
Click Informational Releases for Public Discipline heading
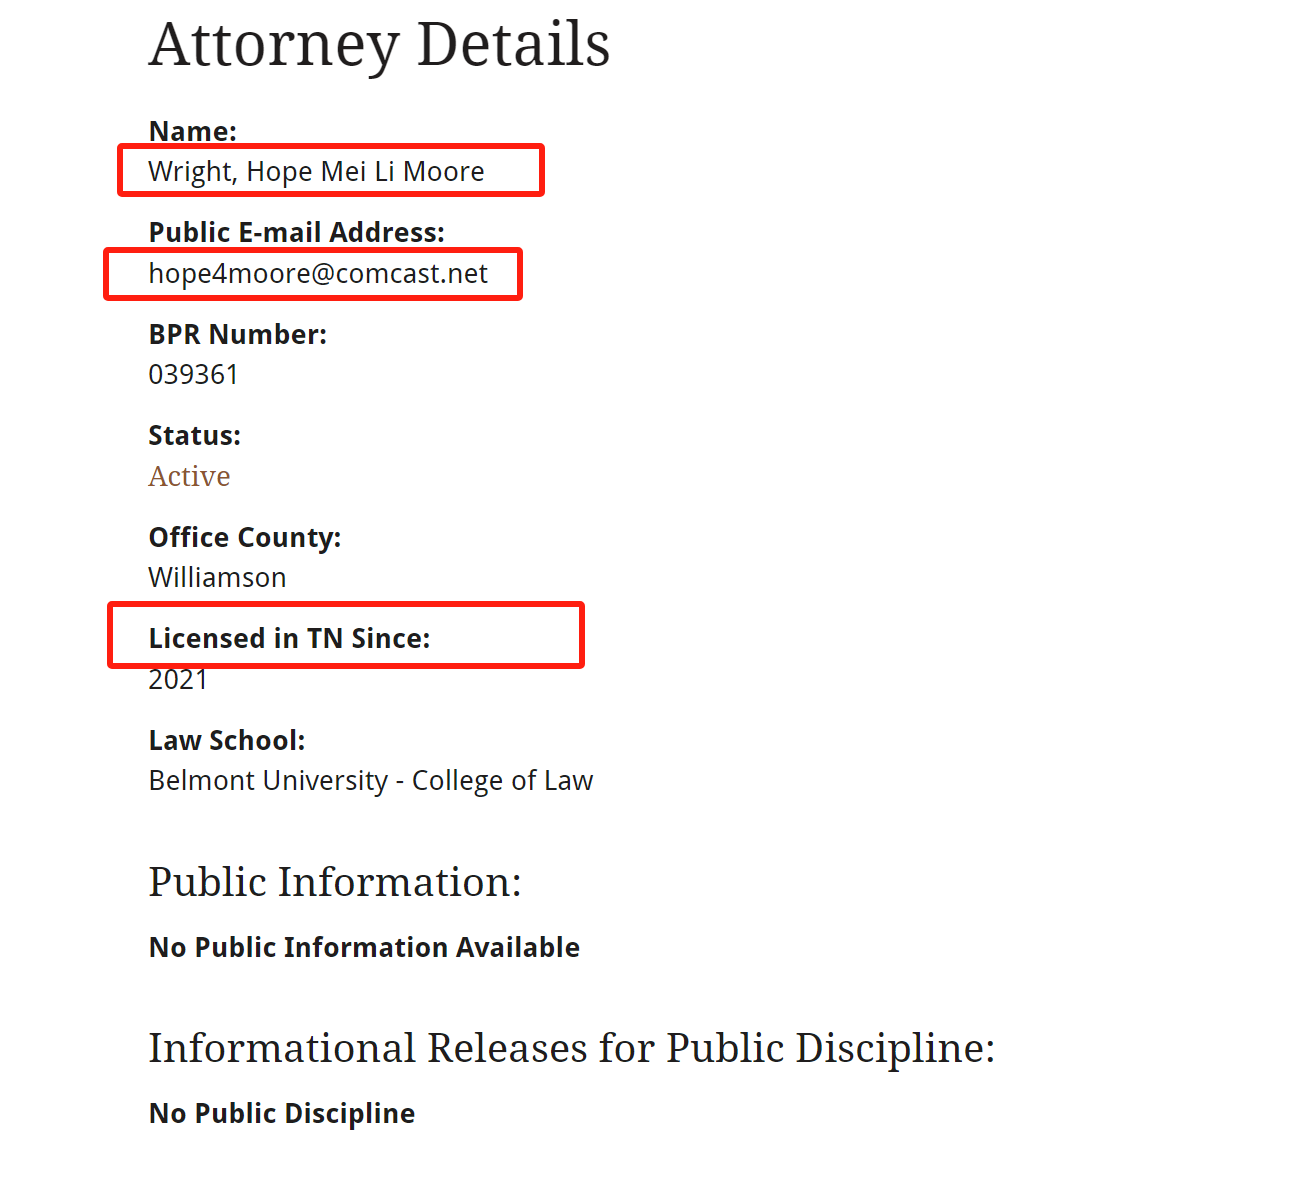(x=572, y=1049)
